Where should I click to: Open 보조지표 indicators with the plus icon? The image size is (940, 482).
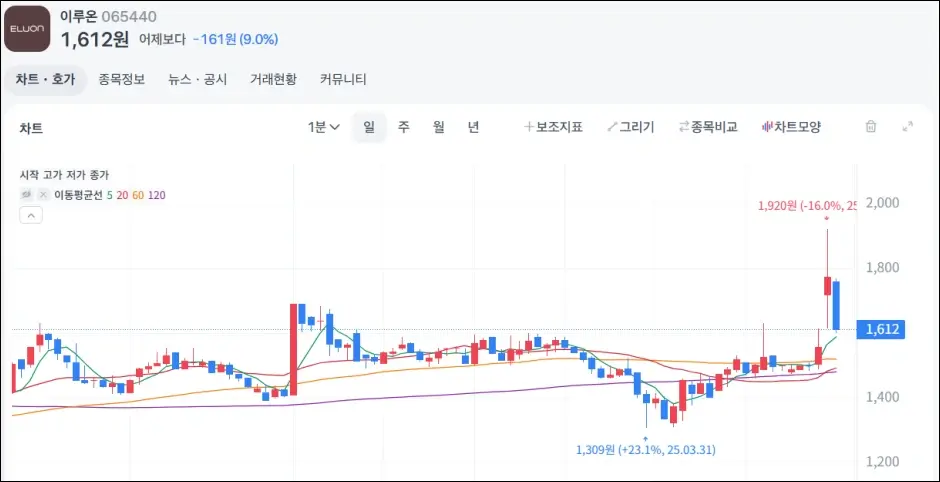[553, 127]
